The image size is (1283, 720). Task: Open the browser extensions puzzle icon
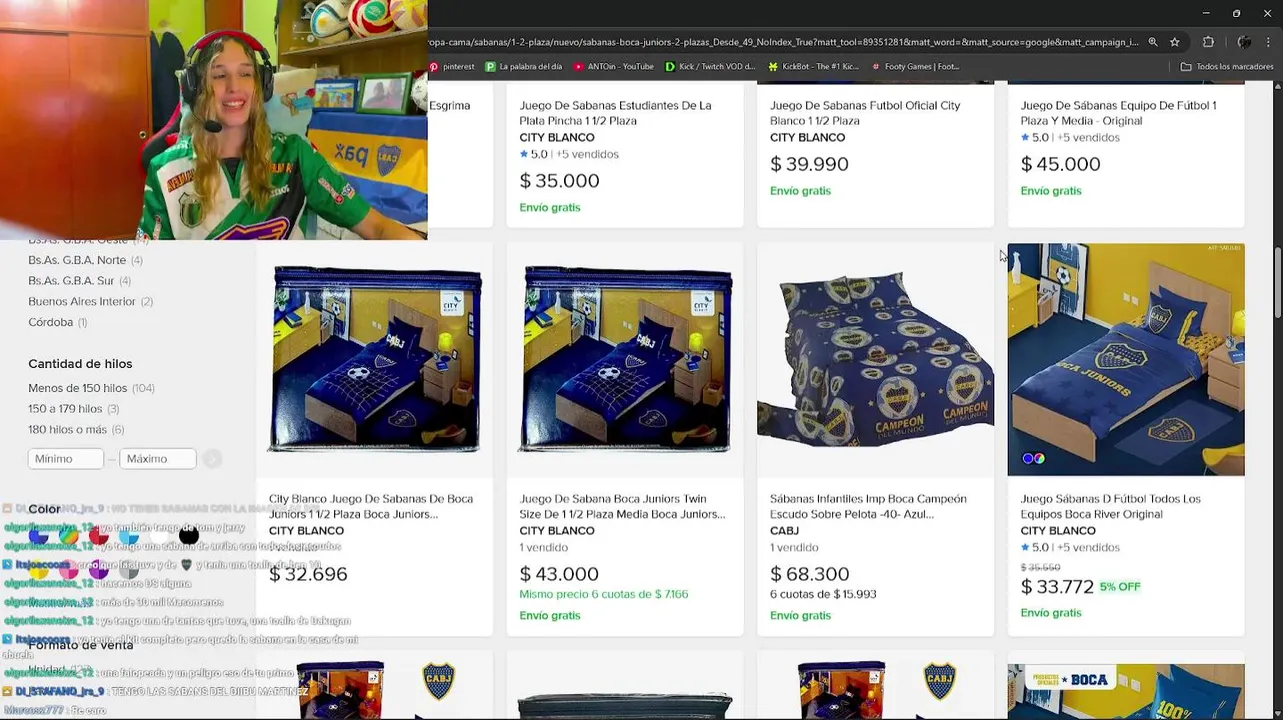click(1208, 42)
